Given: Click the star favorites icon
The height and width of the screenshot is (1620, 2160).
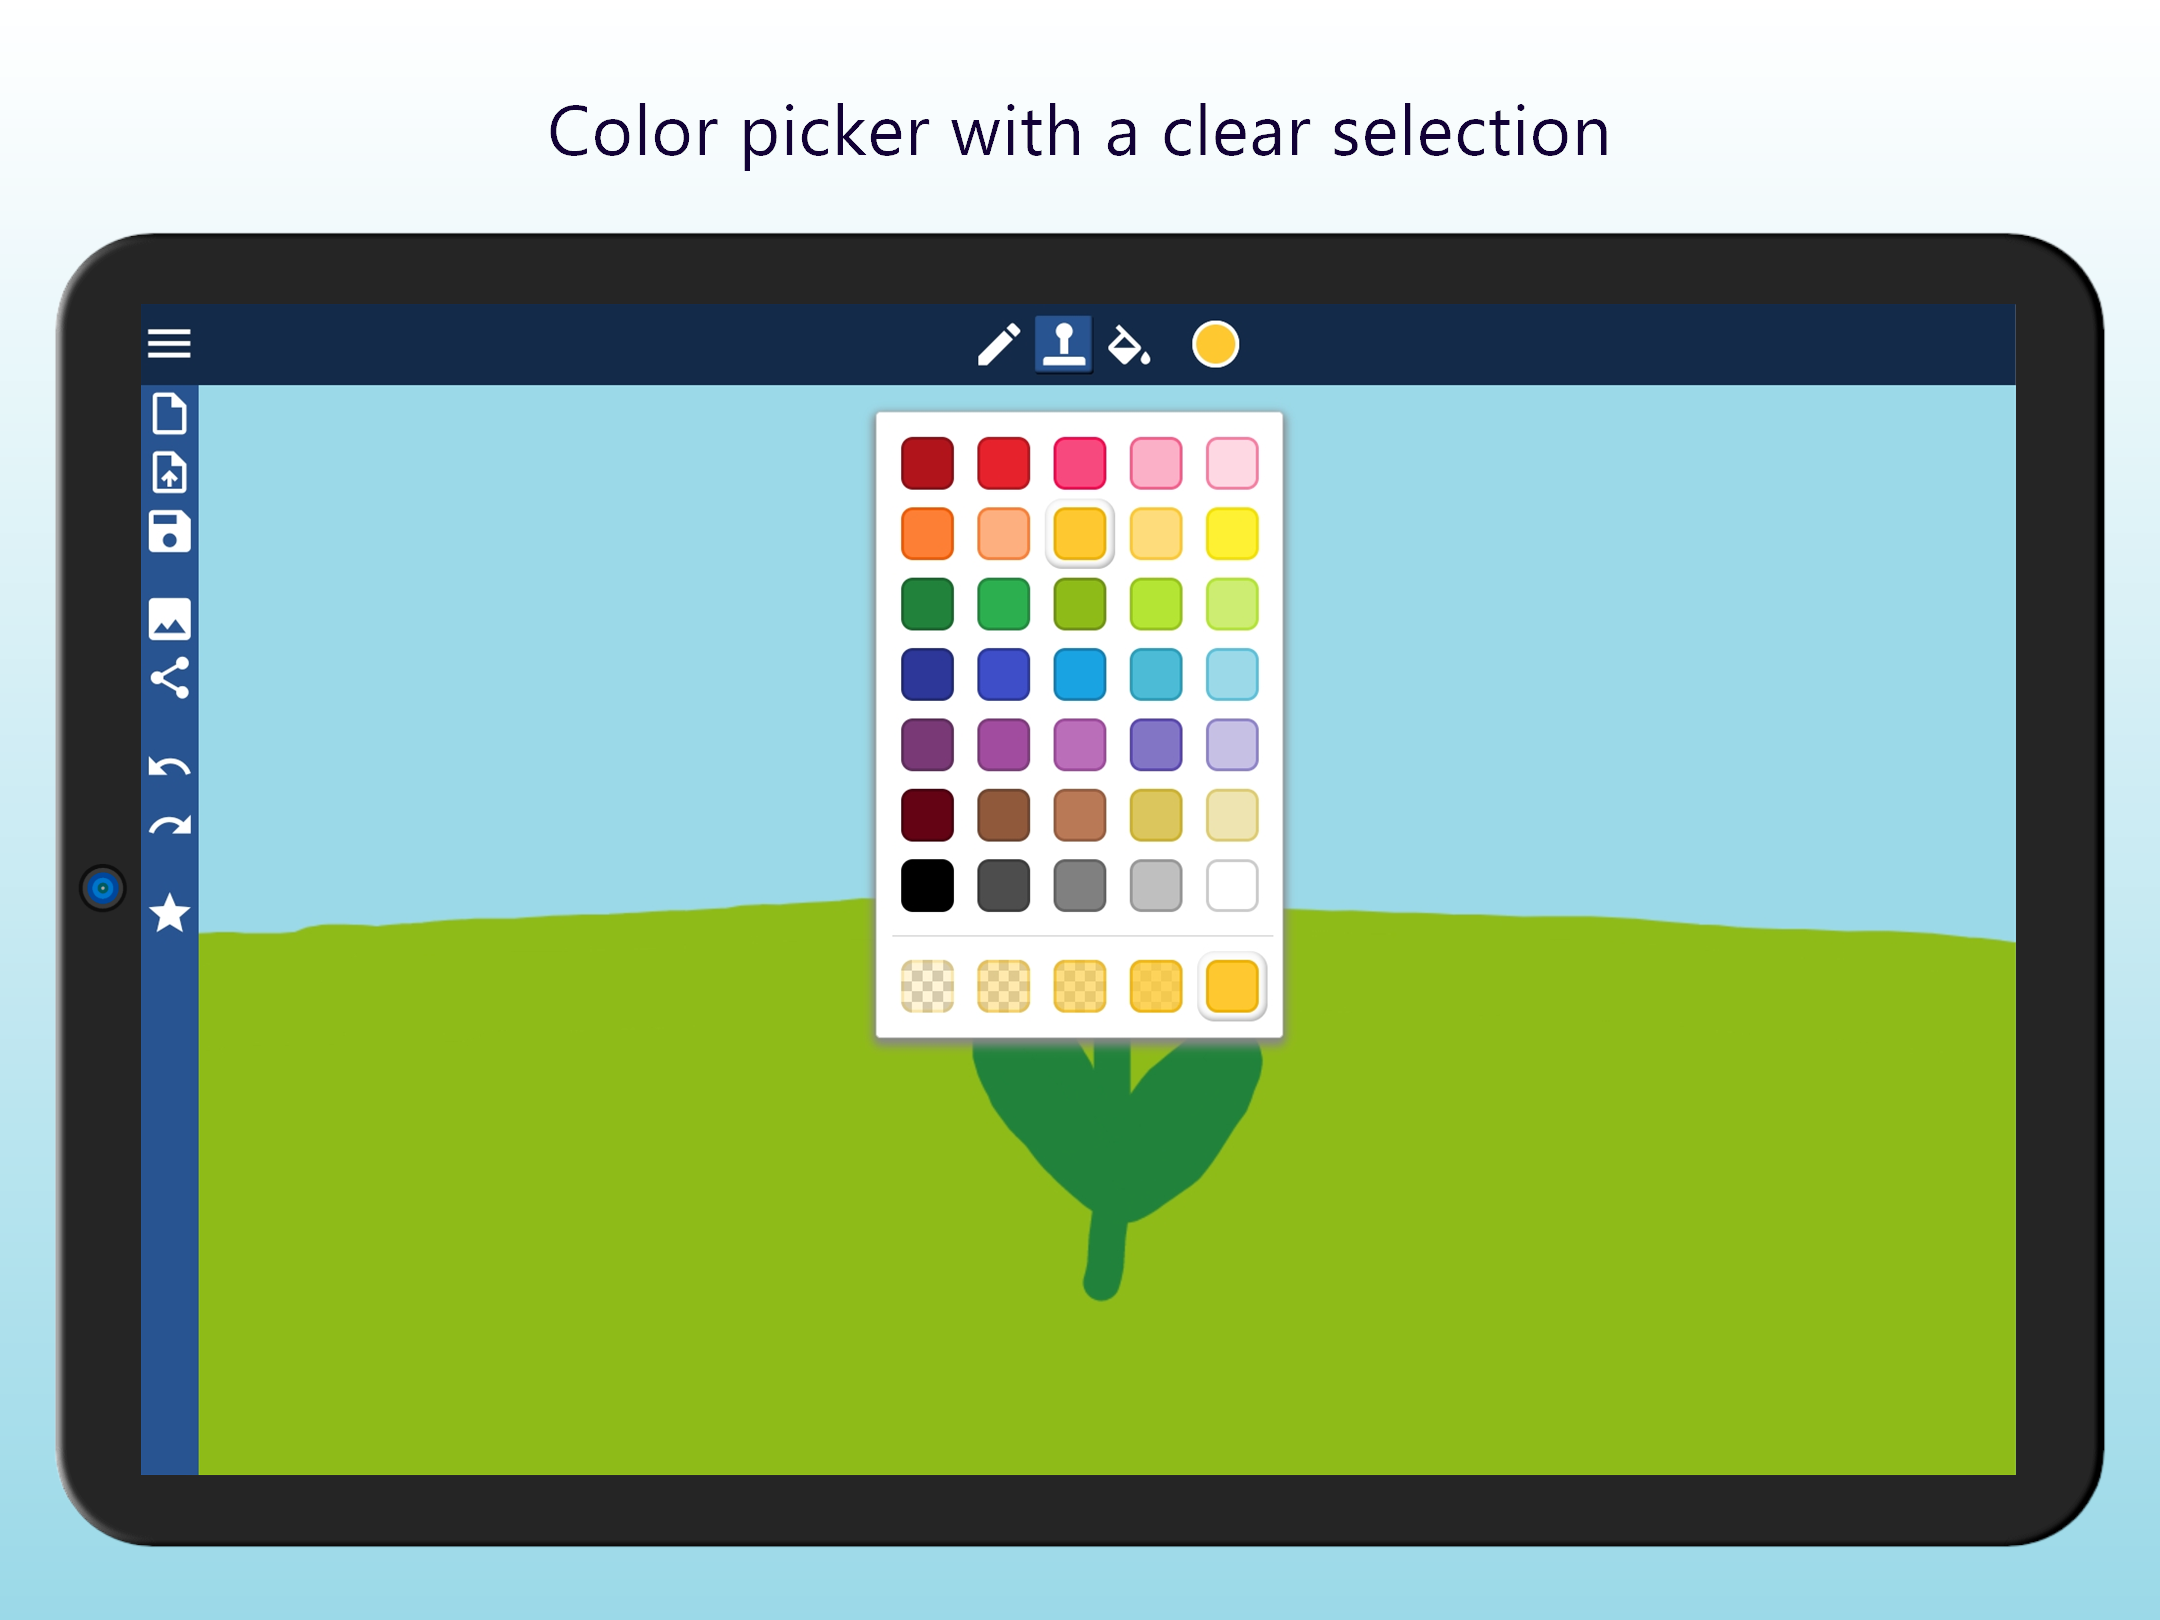Looking at the screenshot, I should point(169,913).
